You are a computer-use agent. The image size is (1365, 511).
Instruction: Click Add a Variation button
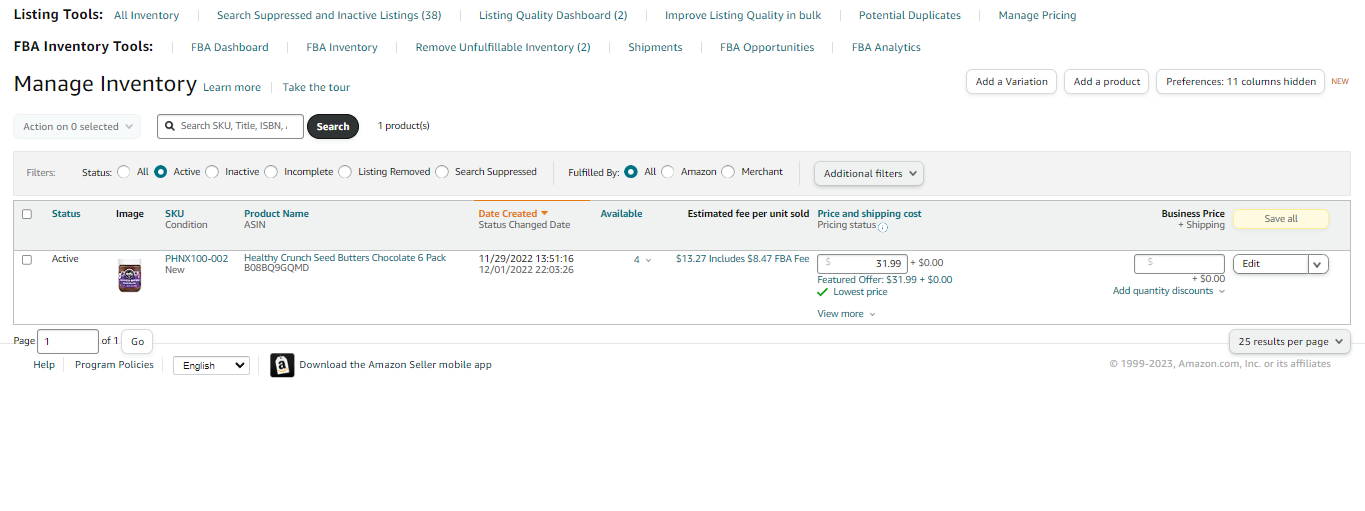[1012, 82]
